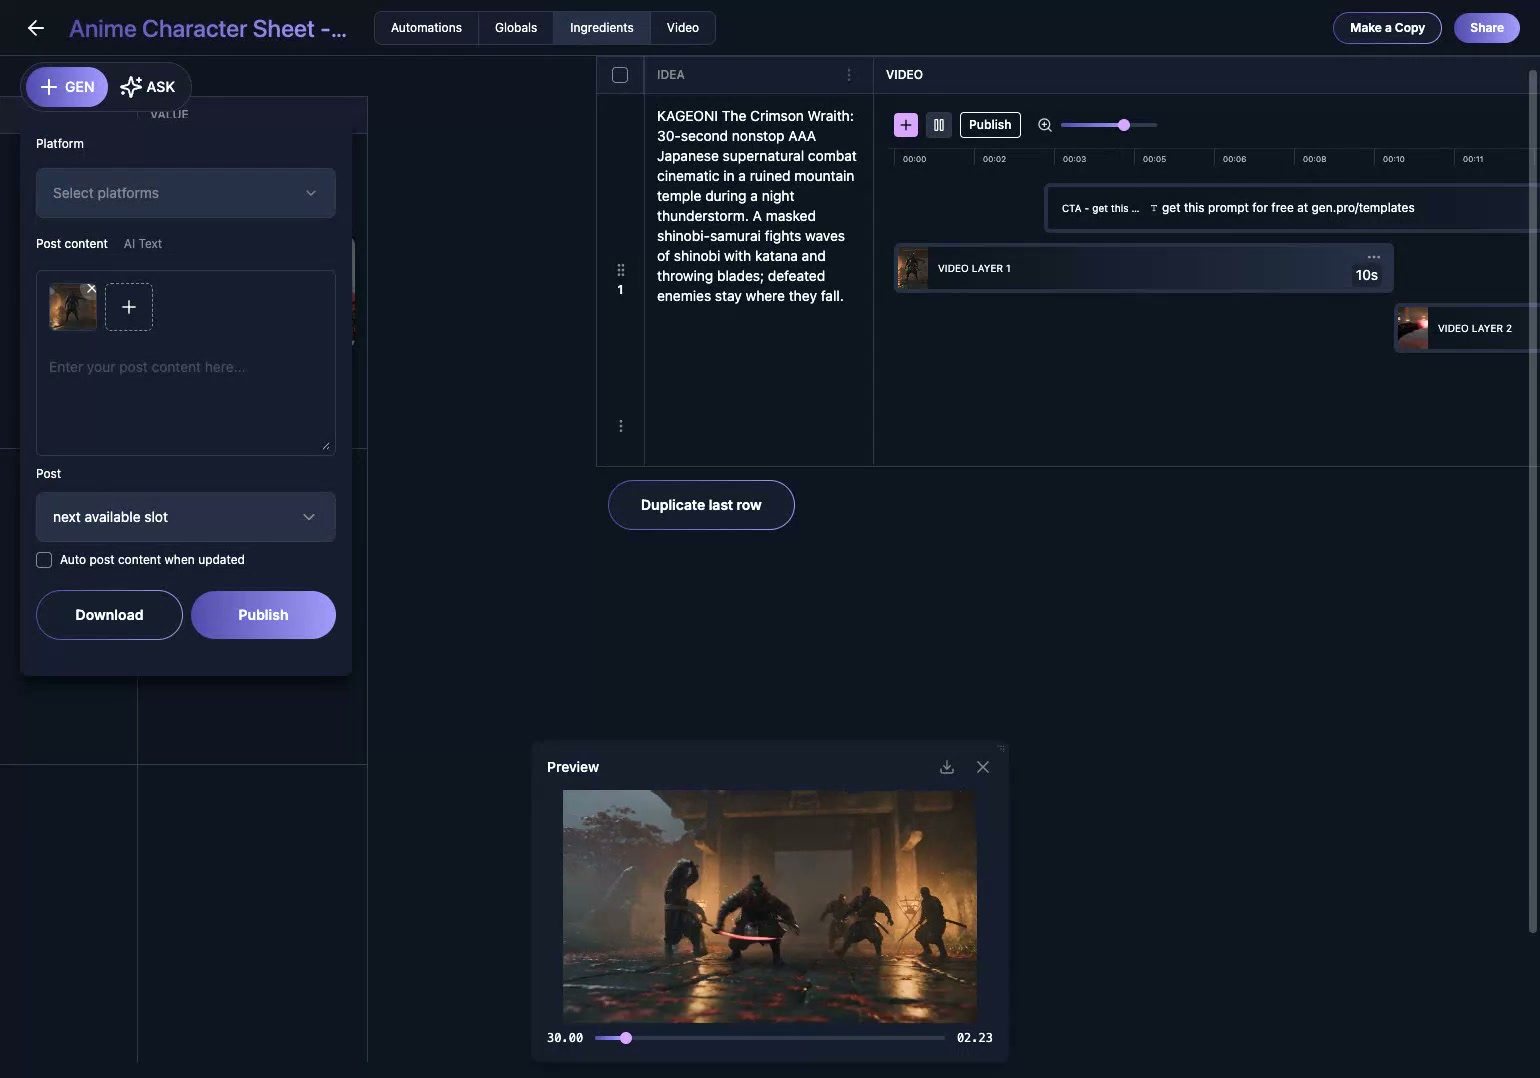The height and width of the screenshot is (1078, 1540).
Task: Click the preview video frame
Action: [x=769, y=906]
